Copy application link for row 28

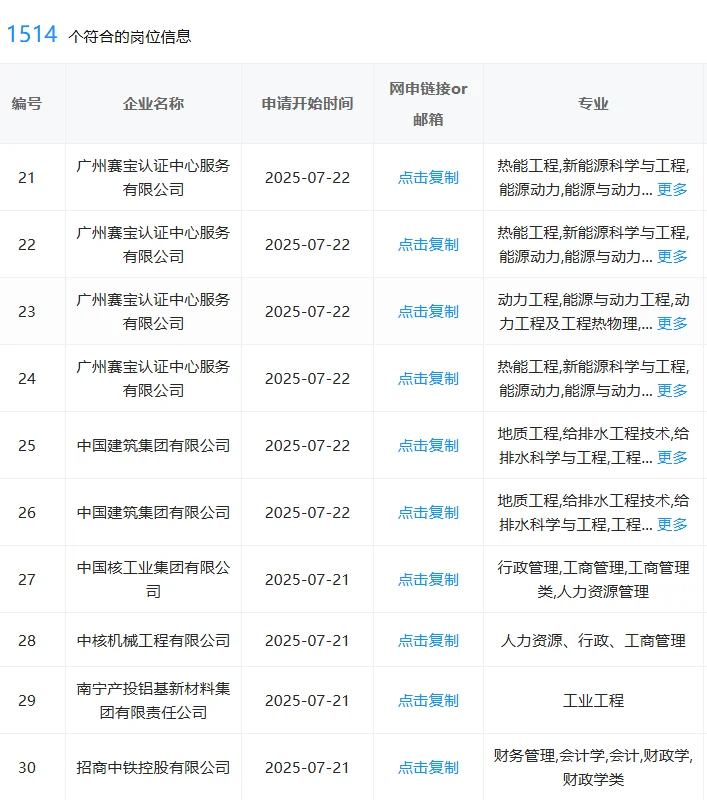pyautogui.click(x=428, y=640)
